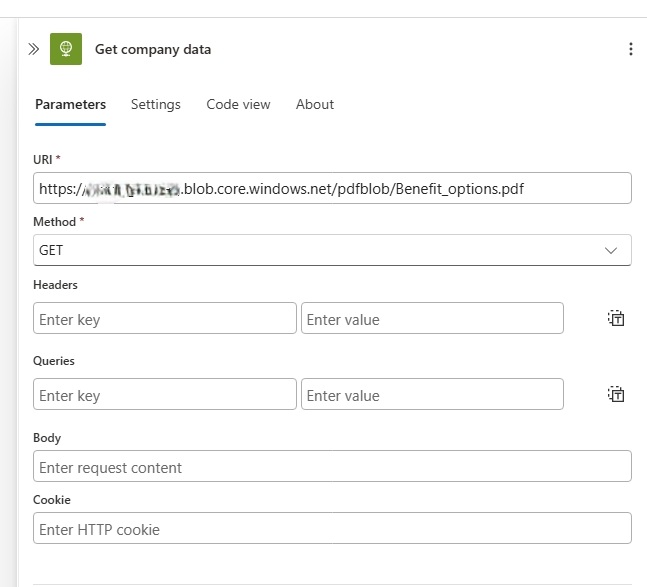Open the Code view tab

pos(238,104)
